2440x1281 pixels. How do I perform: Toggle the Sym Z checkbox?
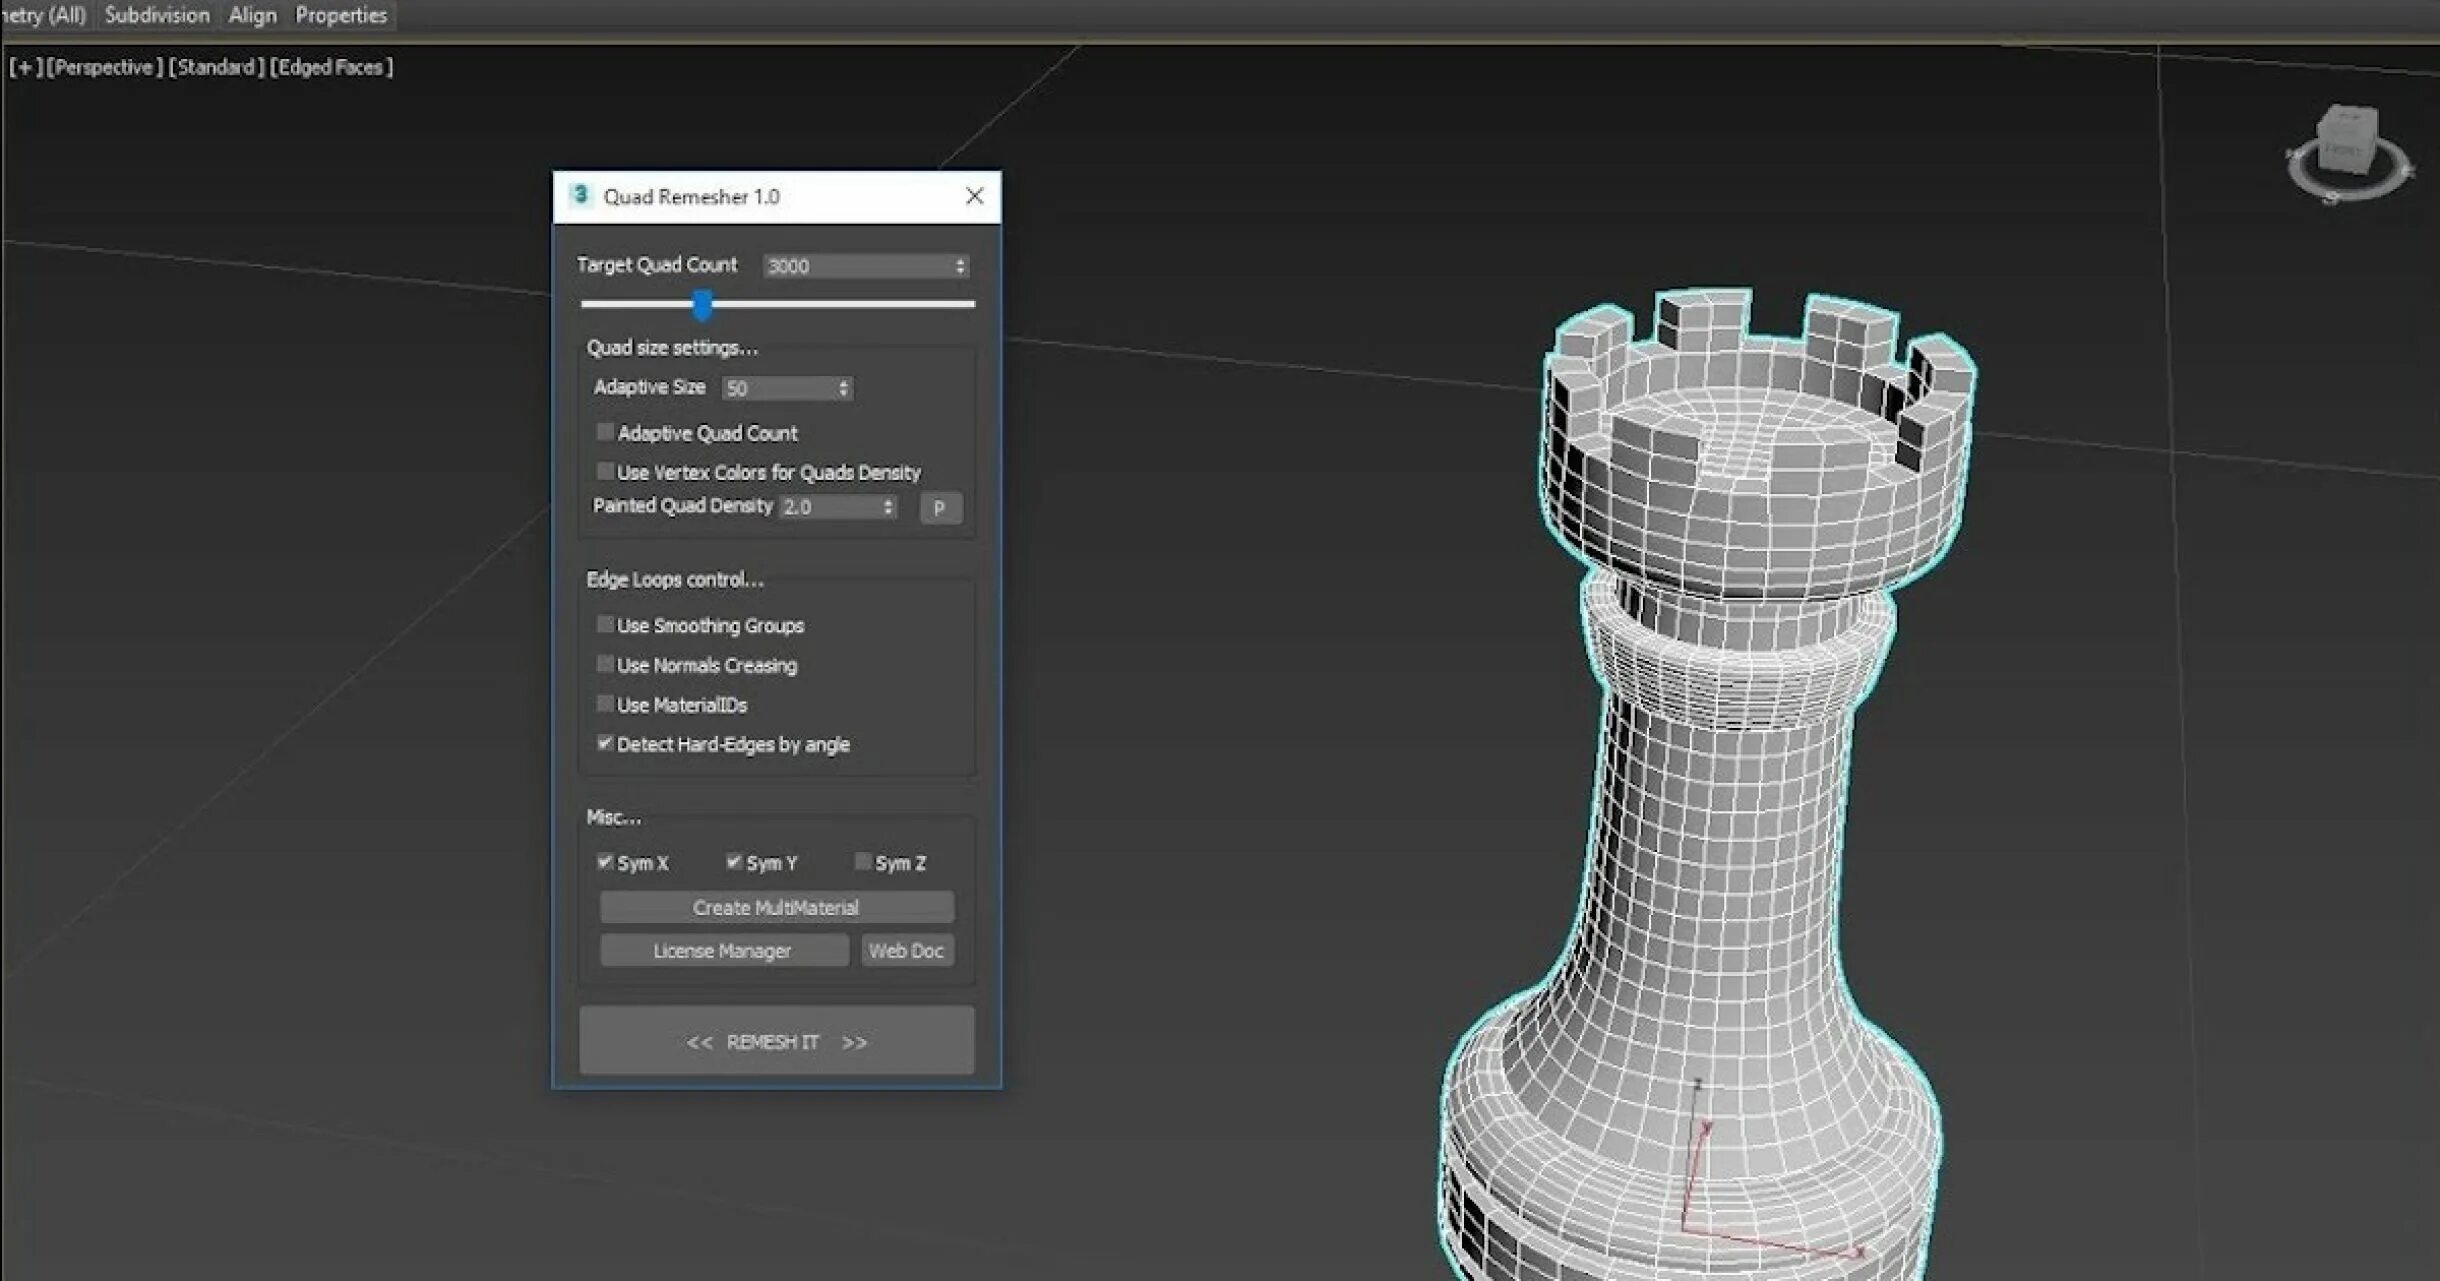(862, 861)
